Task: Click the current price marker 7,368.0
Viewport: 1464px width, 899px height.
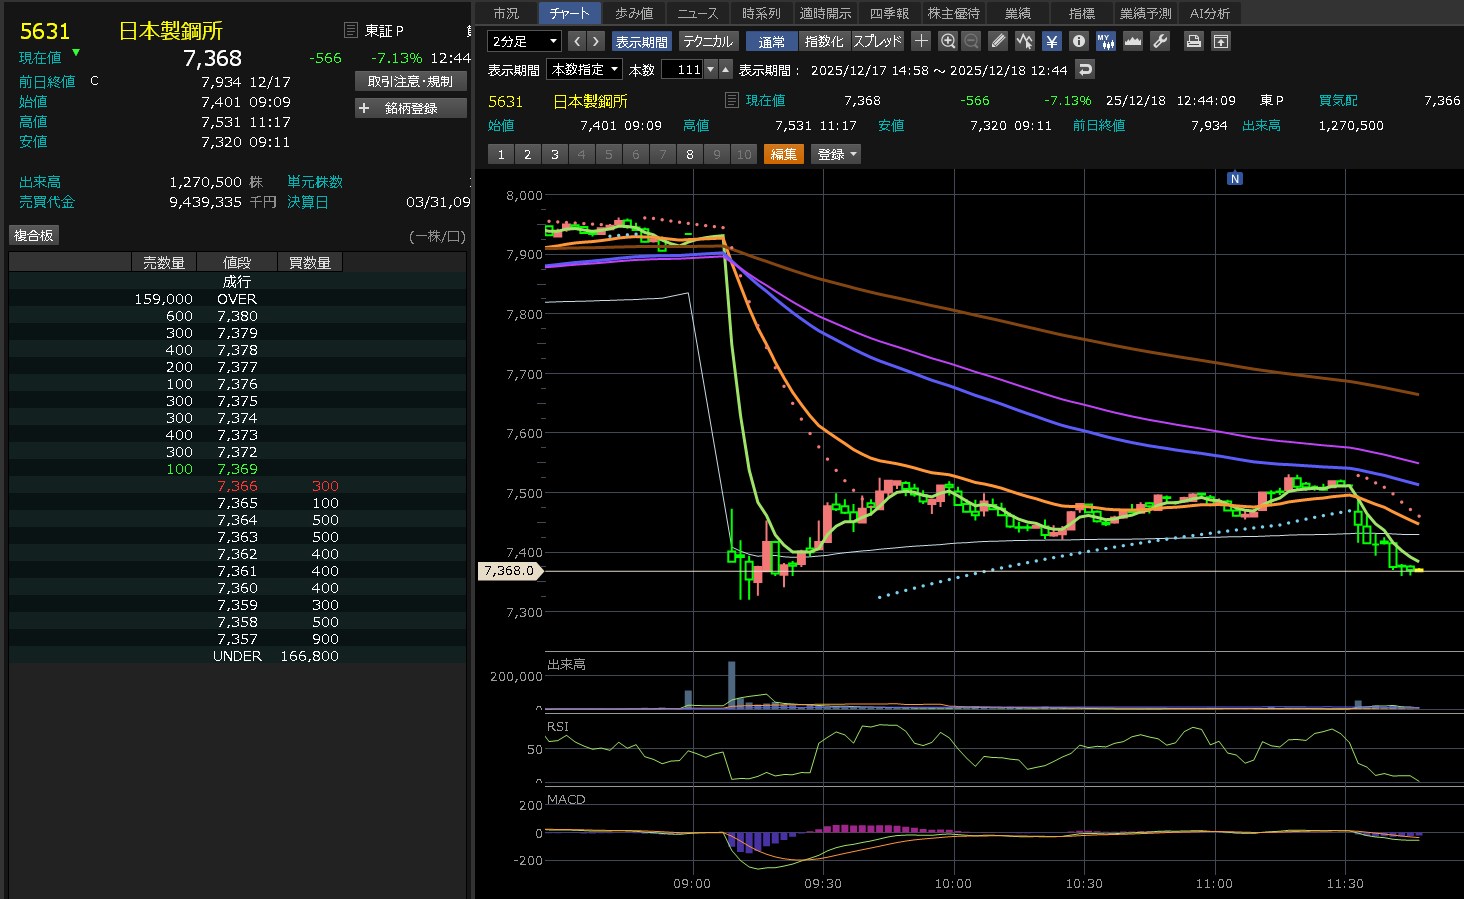Action: point(510,571)
